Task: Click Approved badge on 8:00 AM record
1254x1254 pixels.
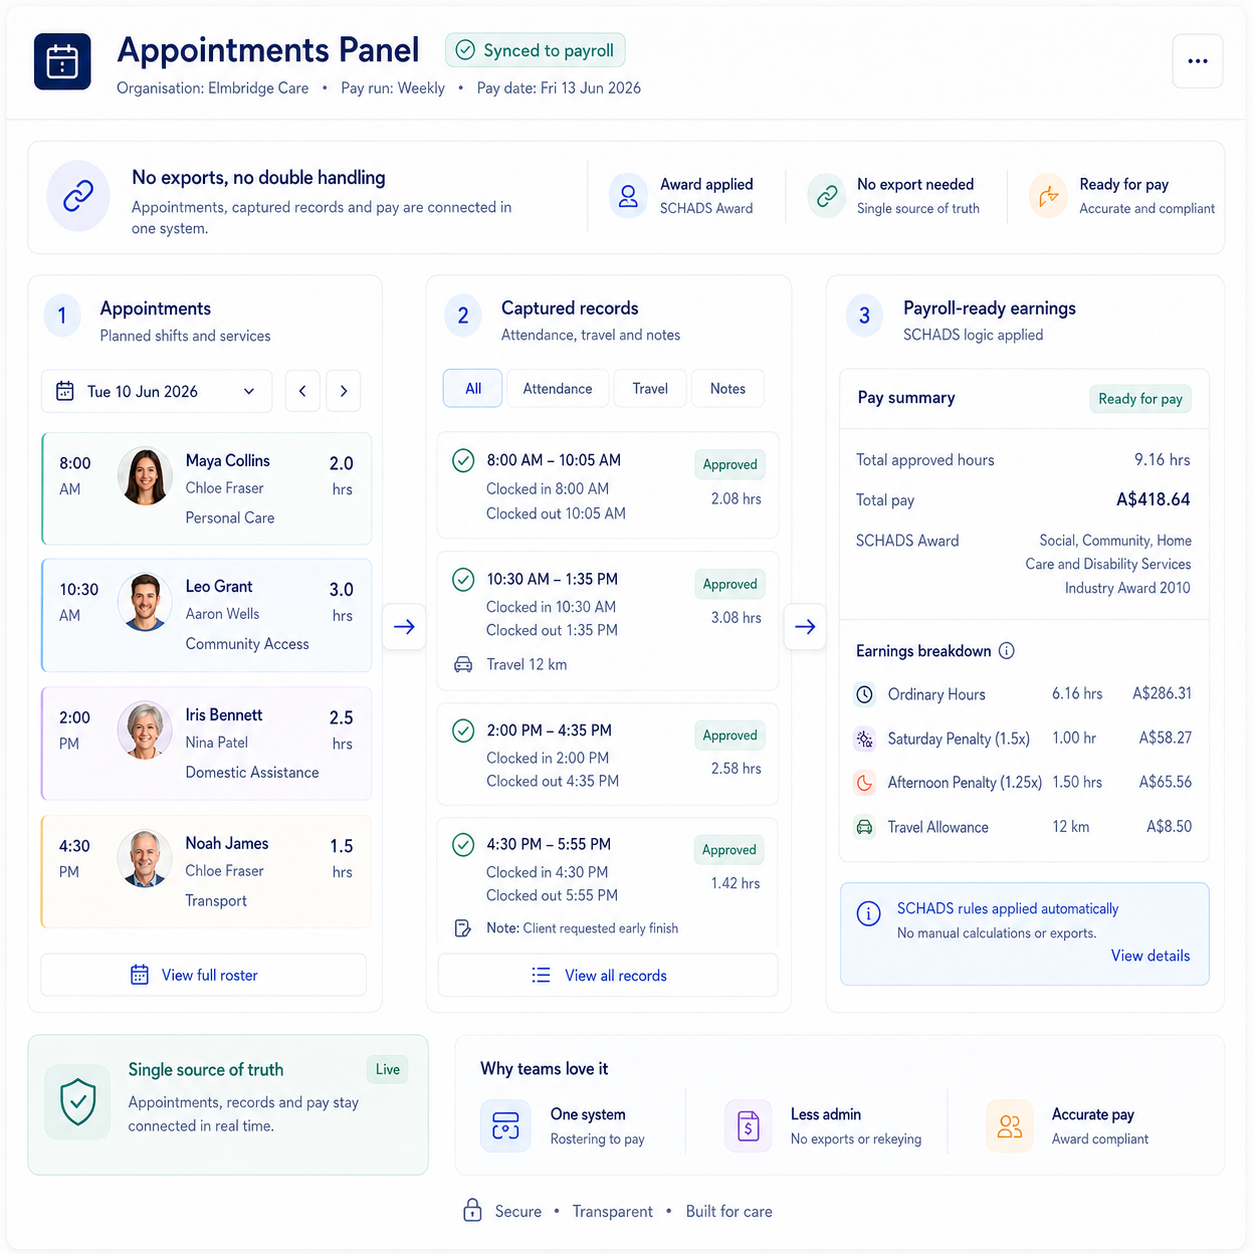Action: 730,464
